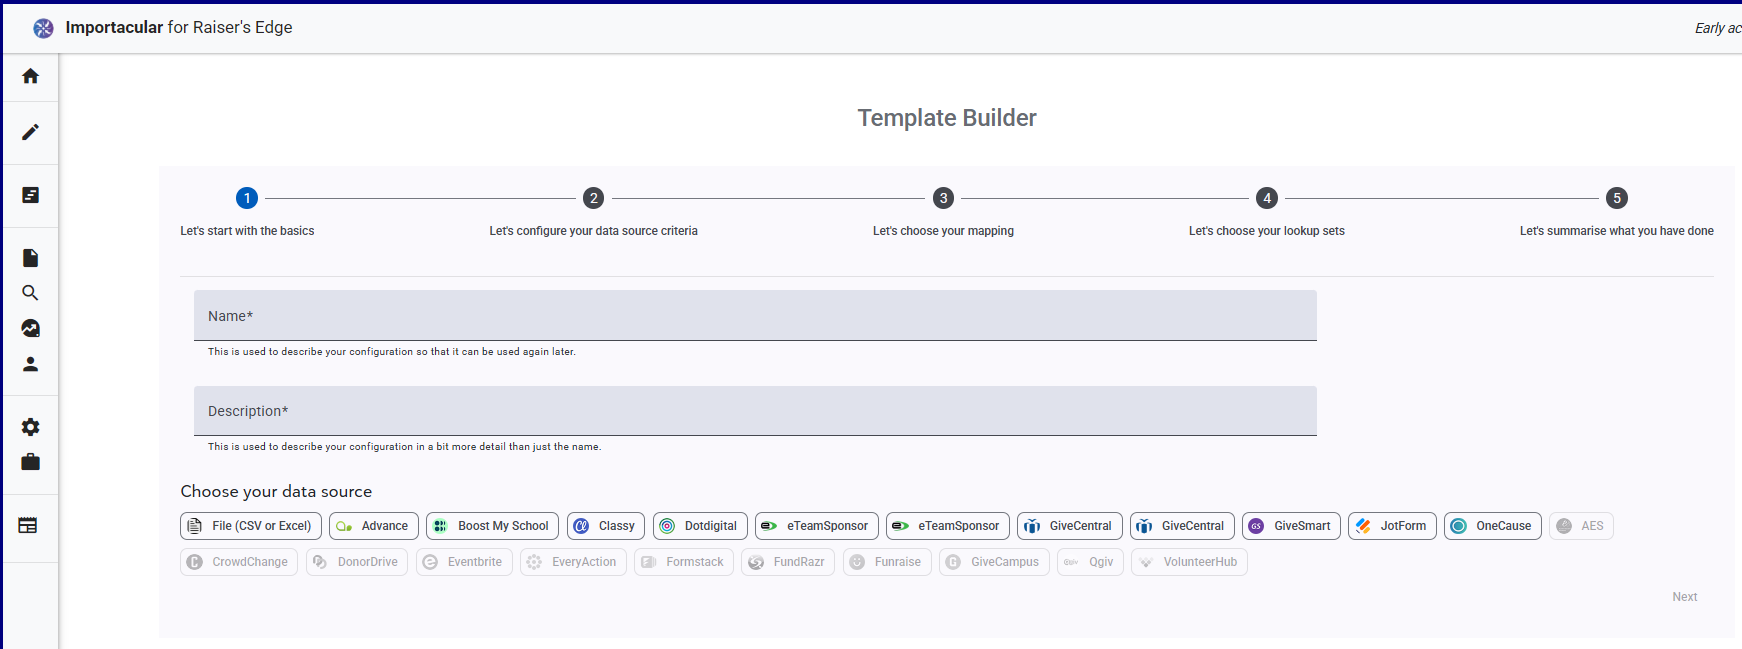Open the magnifying glass search icon
Viewport: 1742px width, 649px height.
pos(31,293)
